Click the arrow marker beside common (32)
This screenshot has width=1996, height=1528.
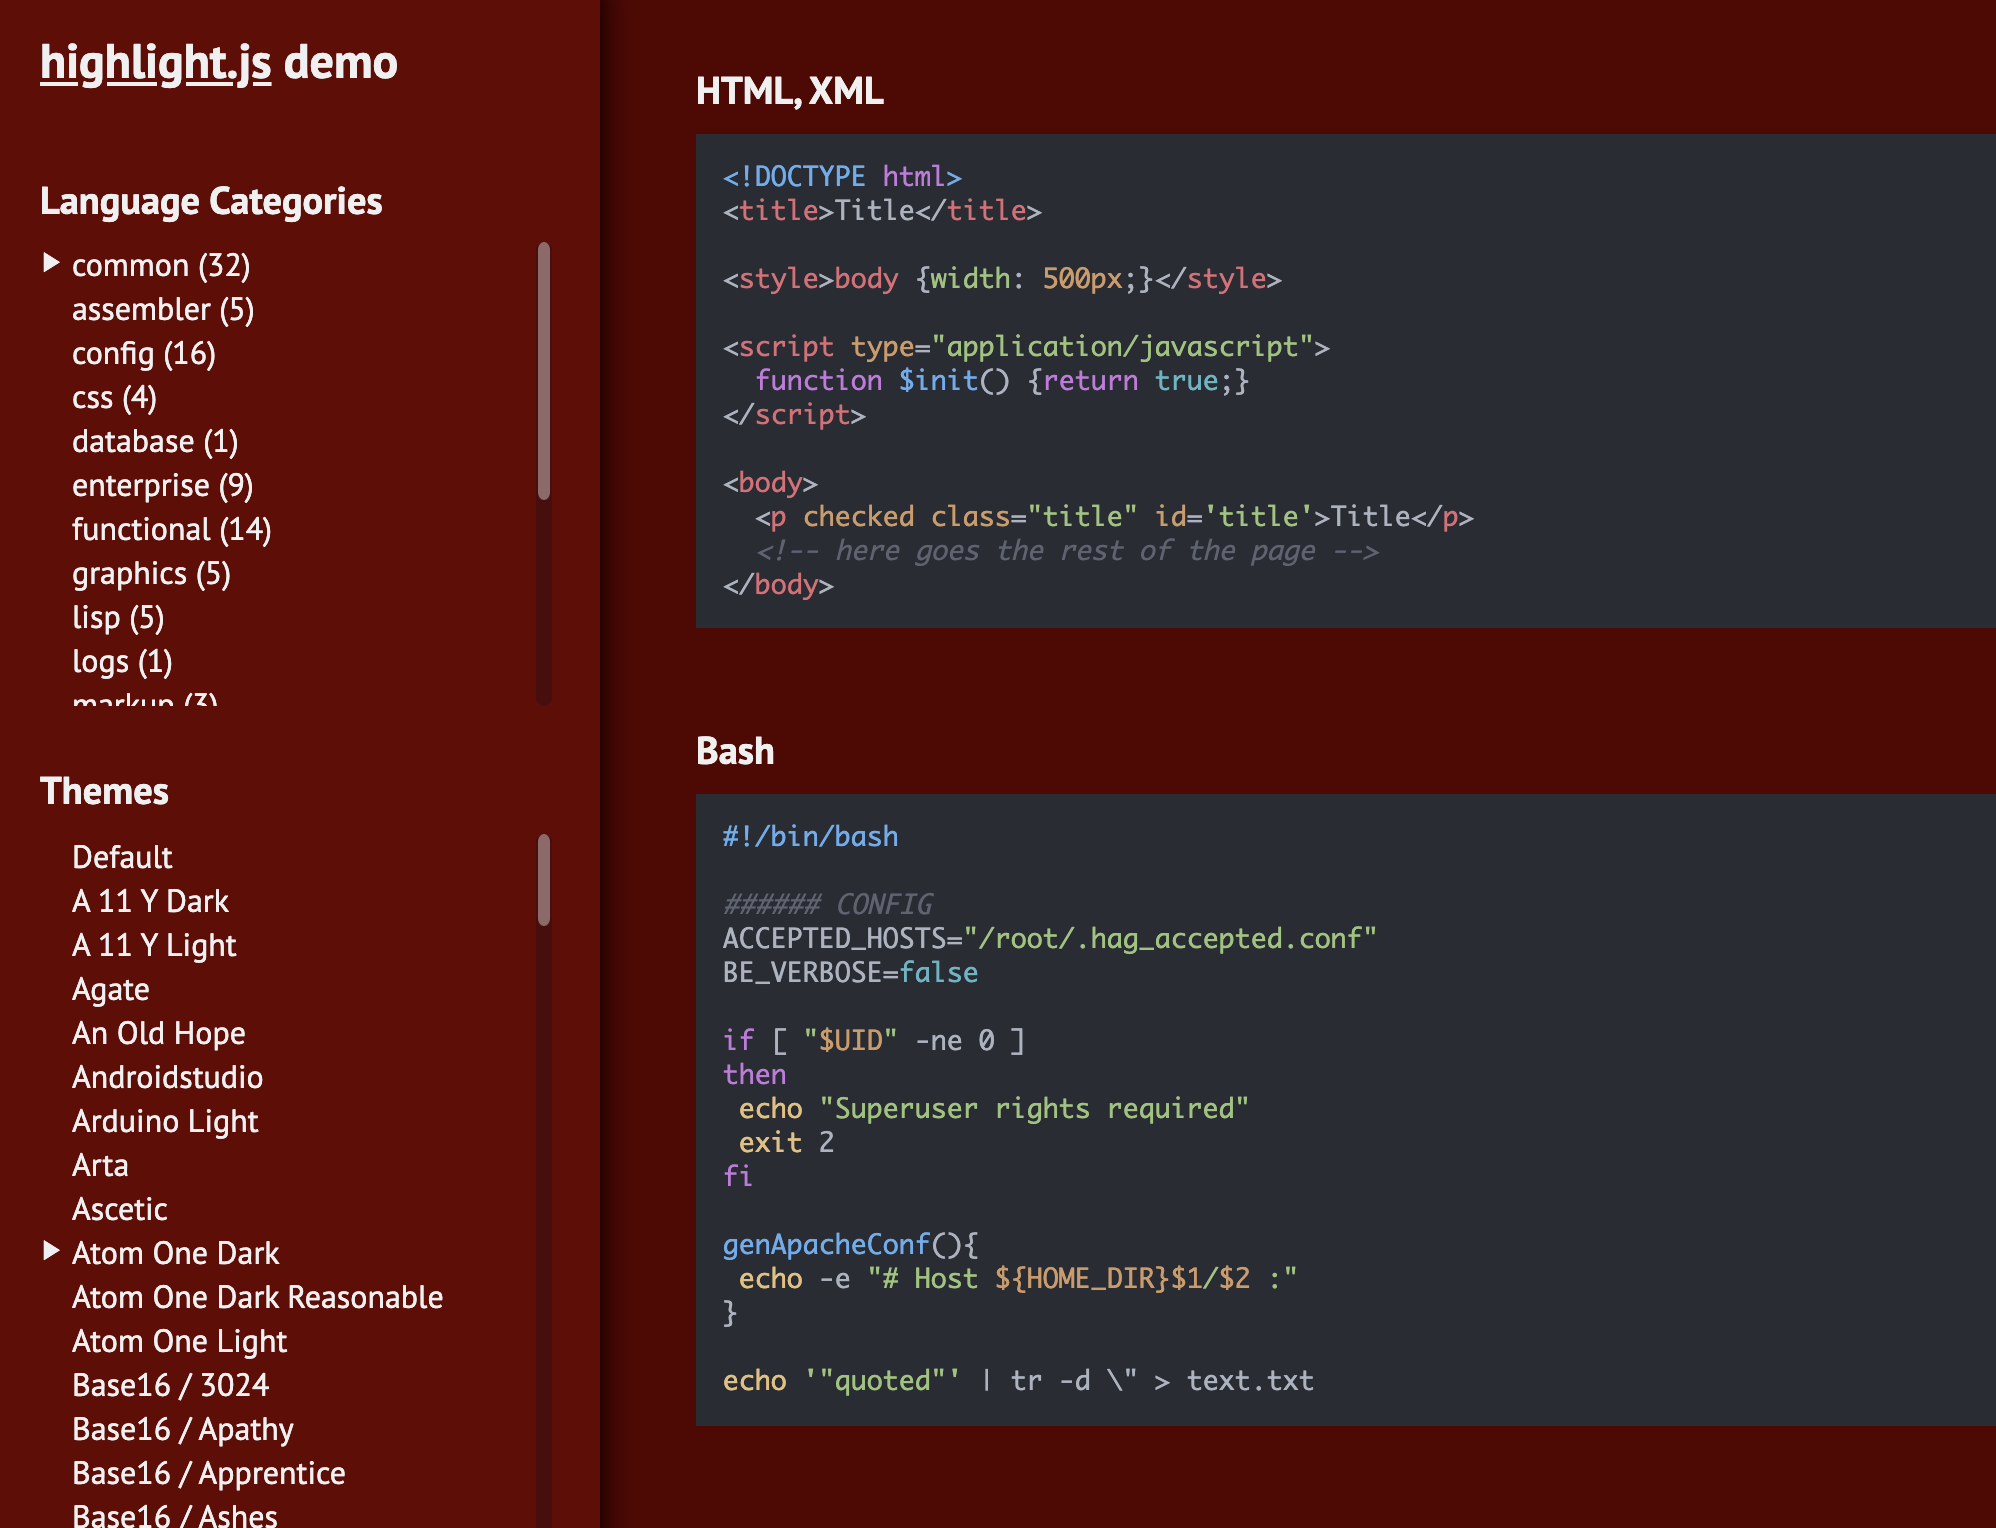(51, 263)
